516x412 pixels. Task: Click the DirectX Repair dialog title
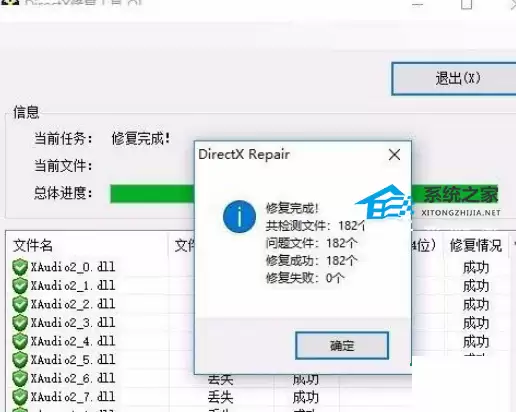pyautogui.click(x=244, y=154)
